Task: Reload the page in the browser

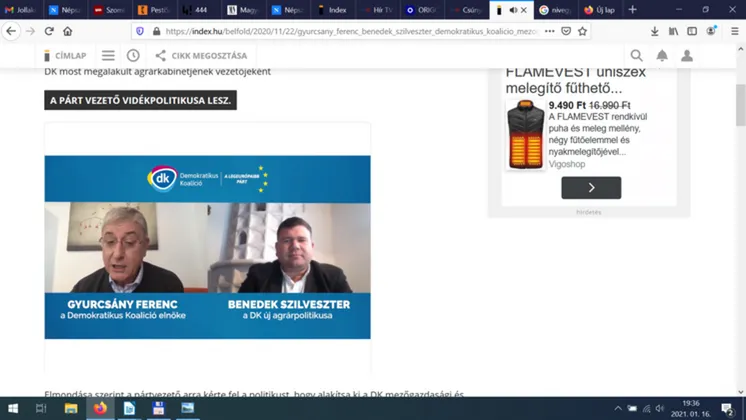Action: tap(47, 31)
